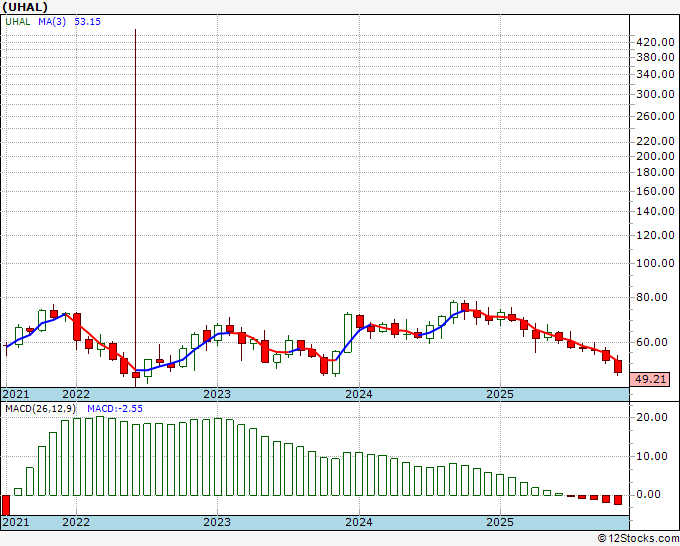
Task: Click the 60.00 price axis label
Action: pos(652,342)
